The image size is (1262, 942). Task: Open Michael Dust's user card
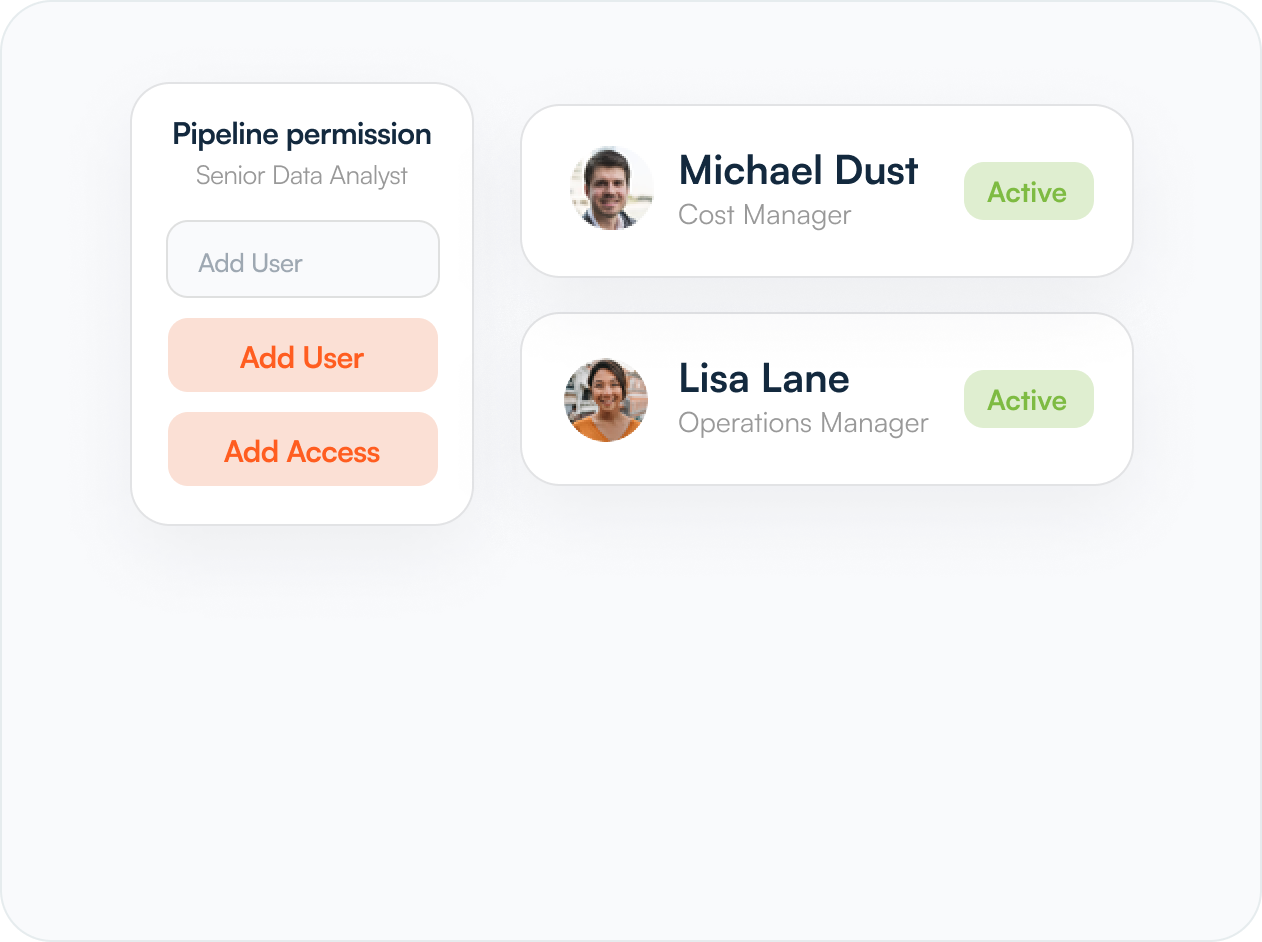(x=826, y=191)
